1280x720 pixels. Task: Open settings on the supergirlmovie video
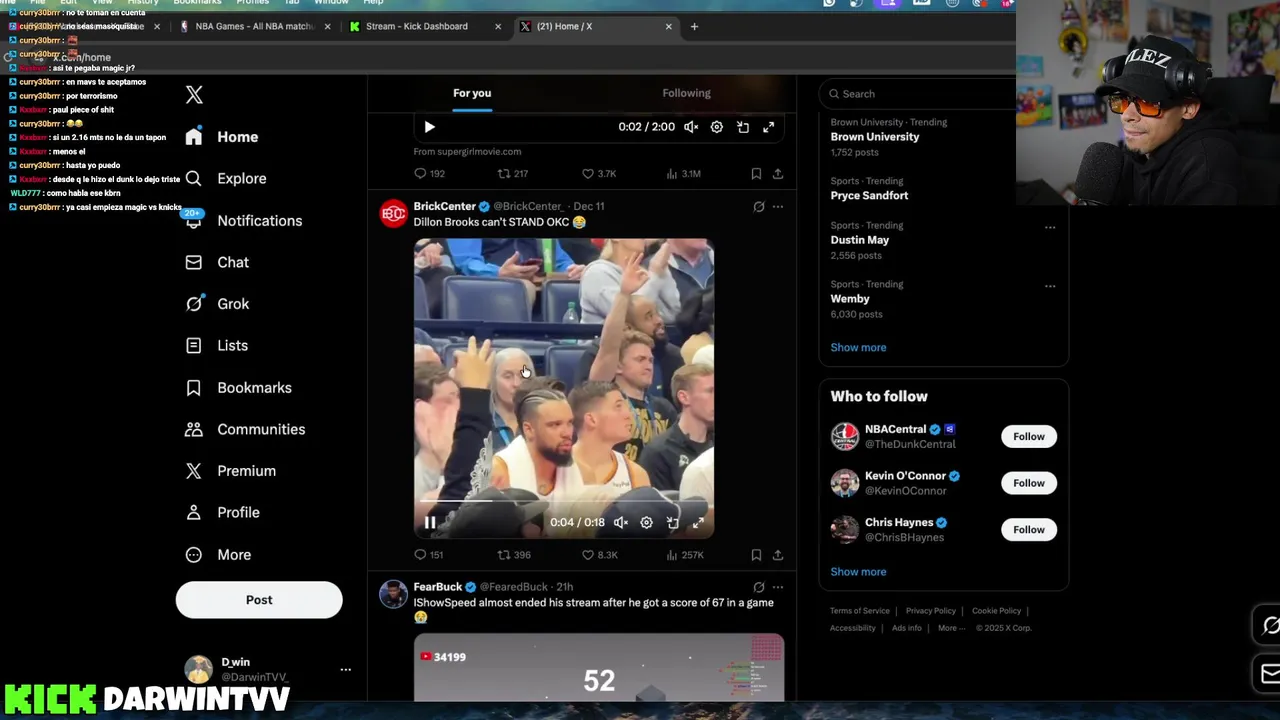(x=717, y=127)
